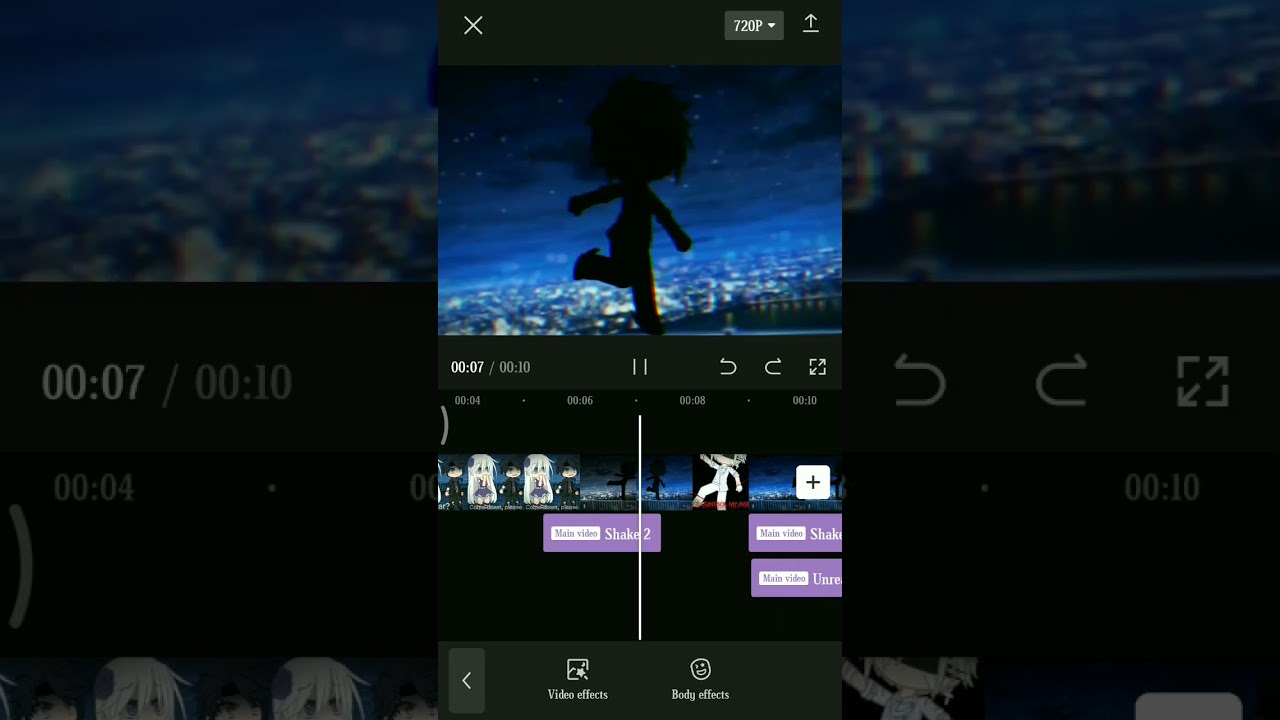Open the 720P resolution dropdown
The image size is (1280, 720).
pyautogui.click(x=754, y=26)
